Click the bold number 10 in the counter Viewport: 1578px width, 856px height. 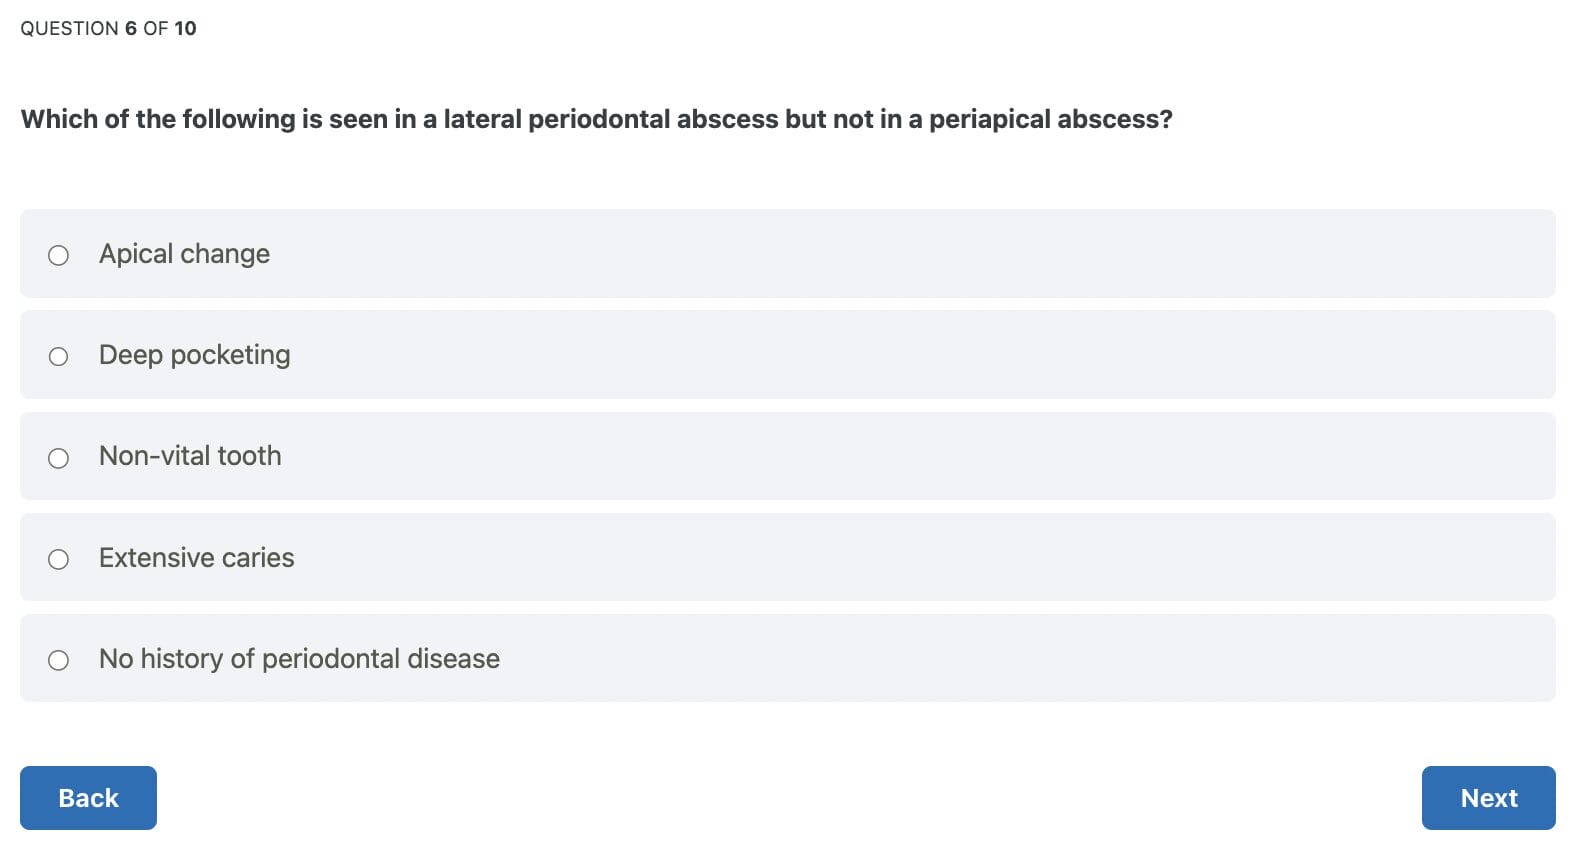(x=185, y=28)
